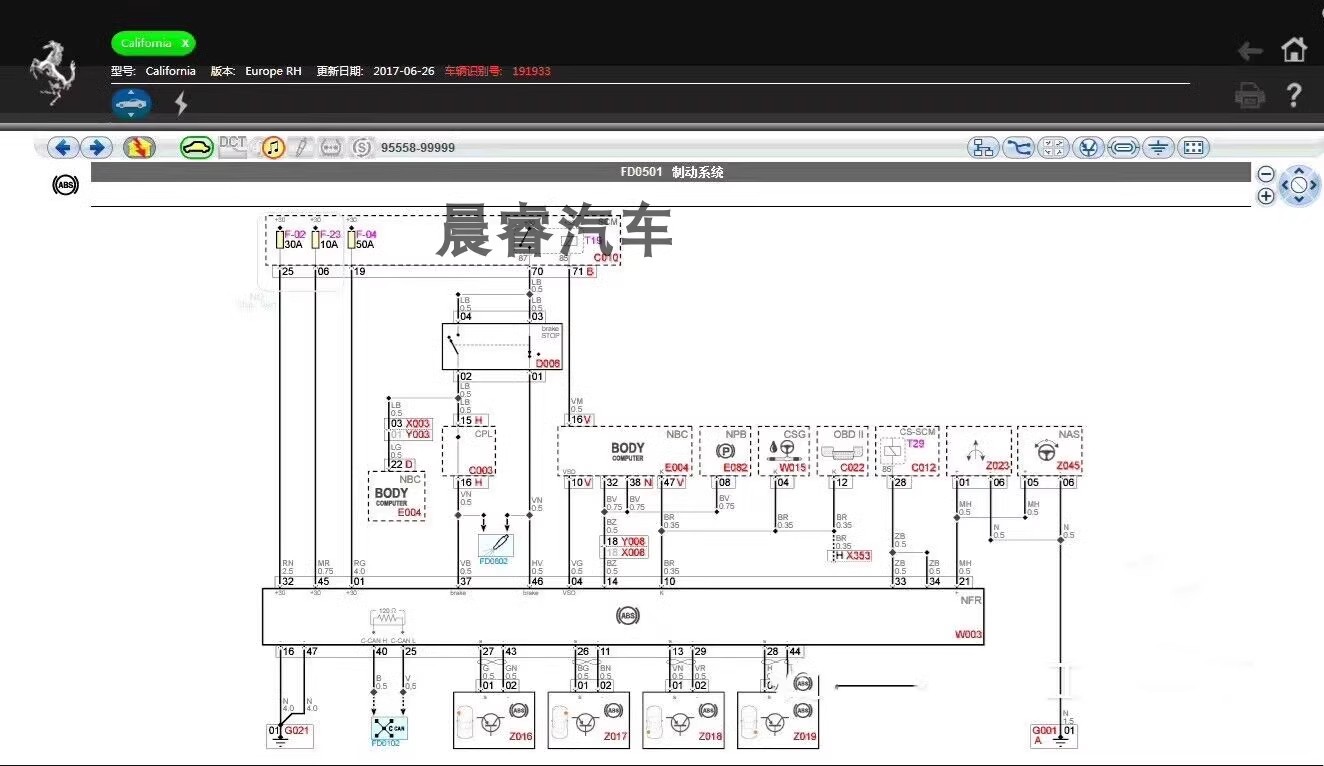Click the Z045 NAS steering sensor label
This screenshot has width=1324, height=766.
(x=1069, y=466)
